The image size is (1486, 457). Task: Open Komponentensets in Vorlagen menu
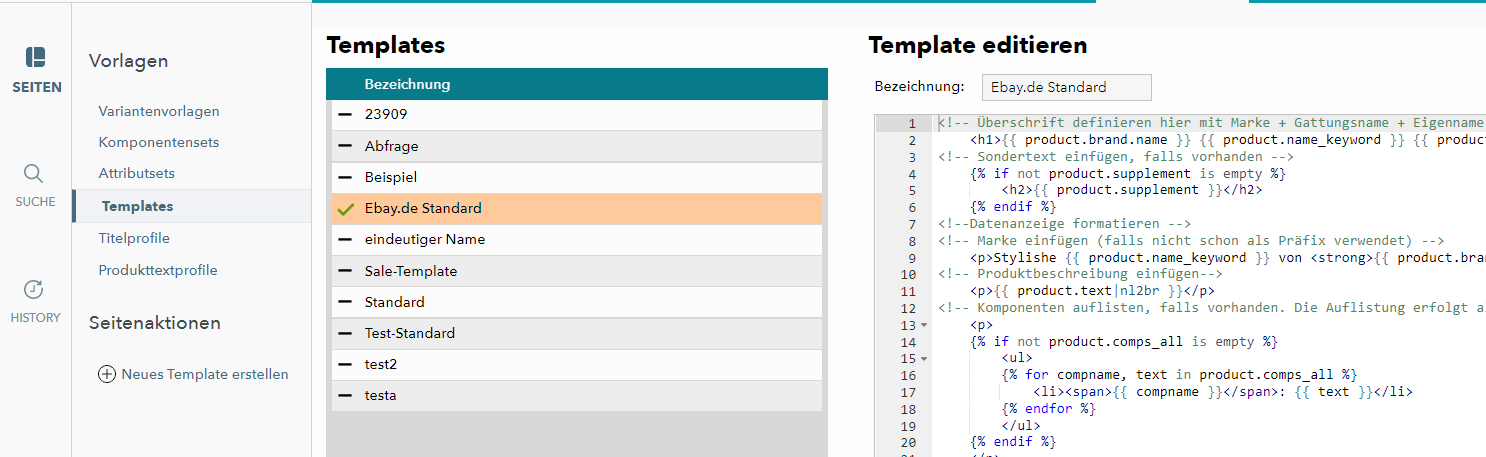coord(159,142)
